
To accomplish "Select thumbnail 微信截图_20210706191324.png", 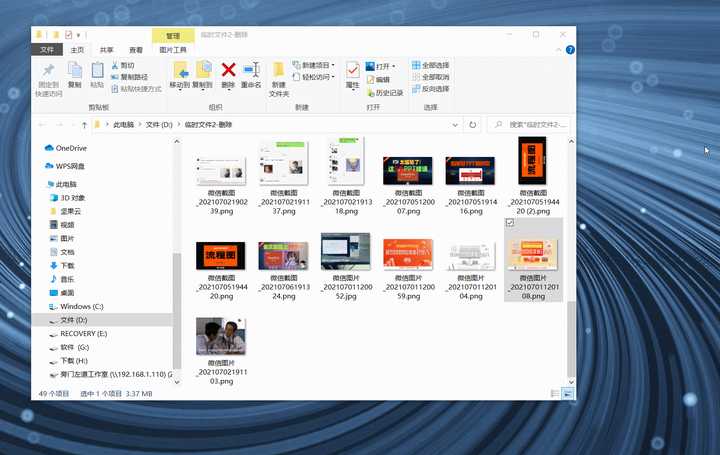I will (x=283, y=270).
